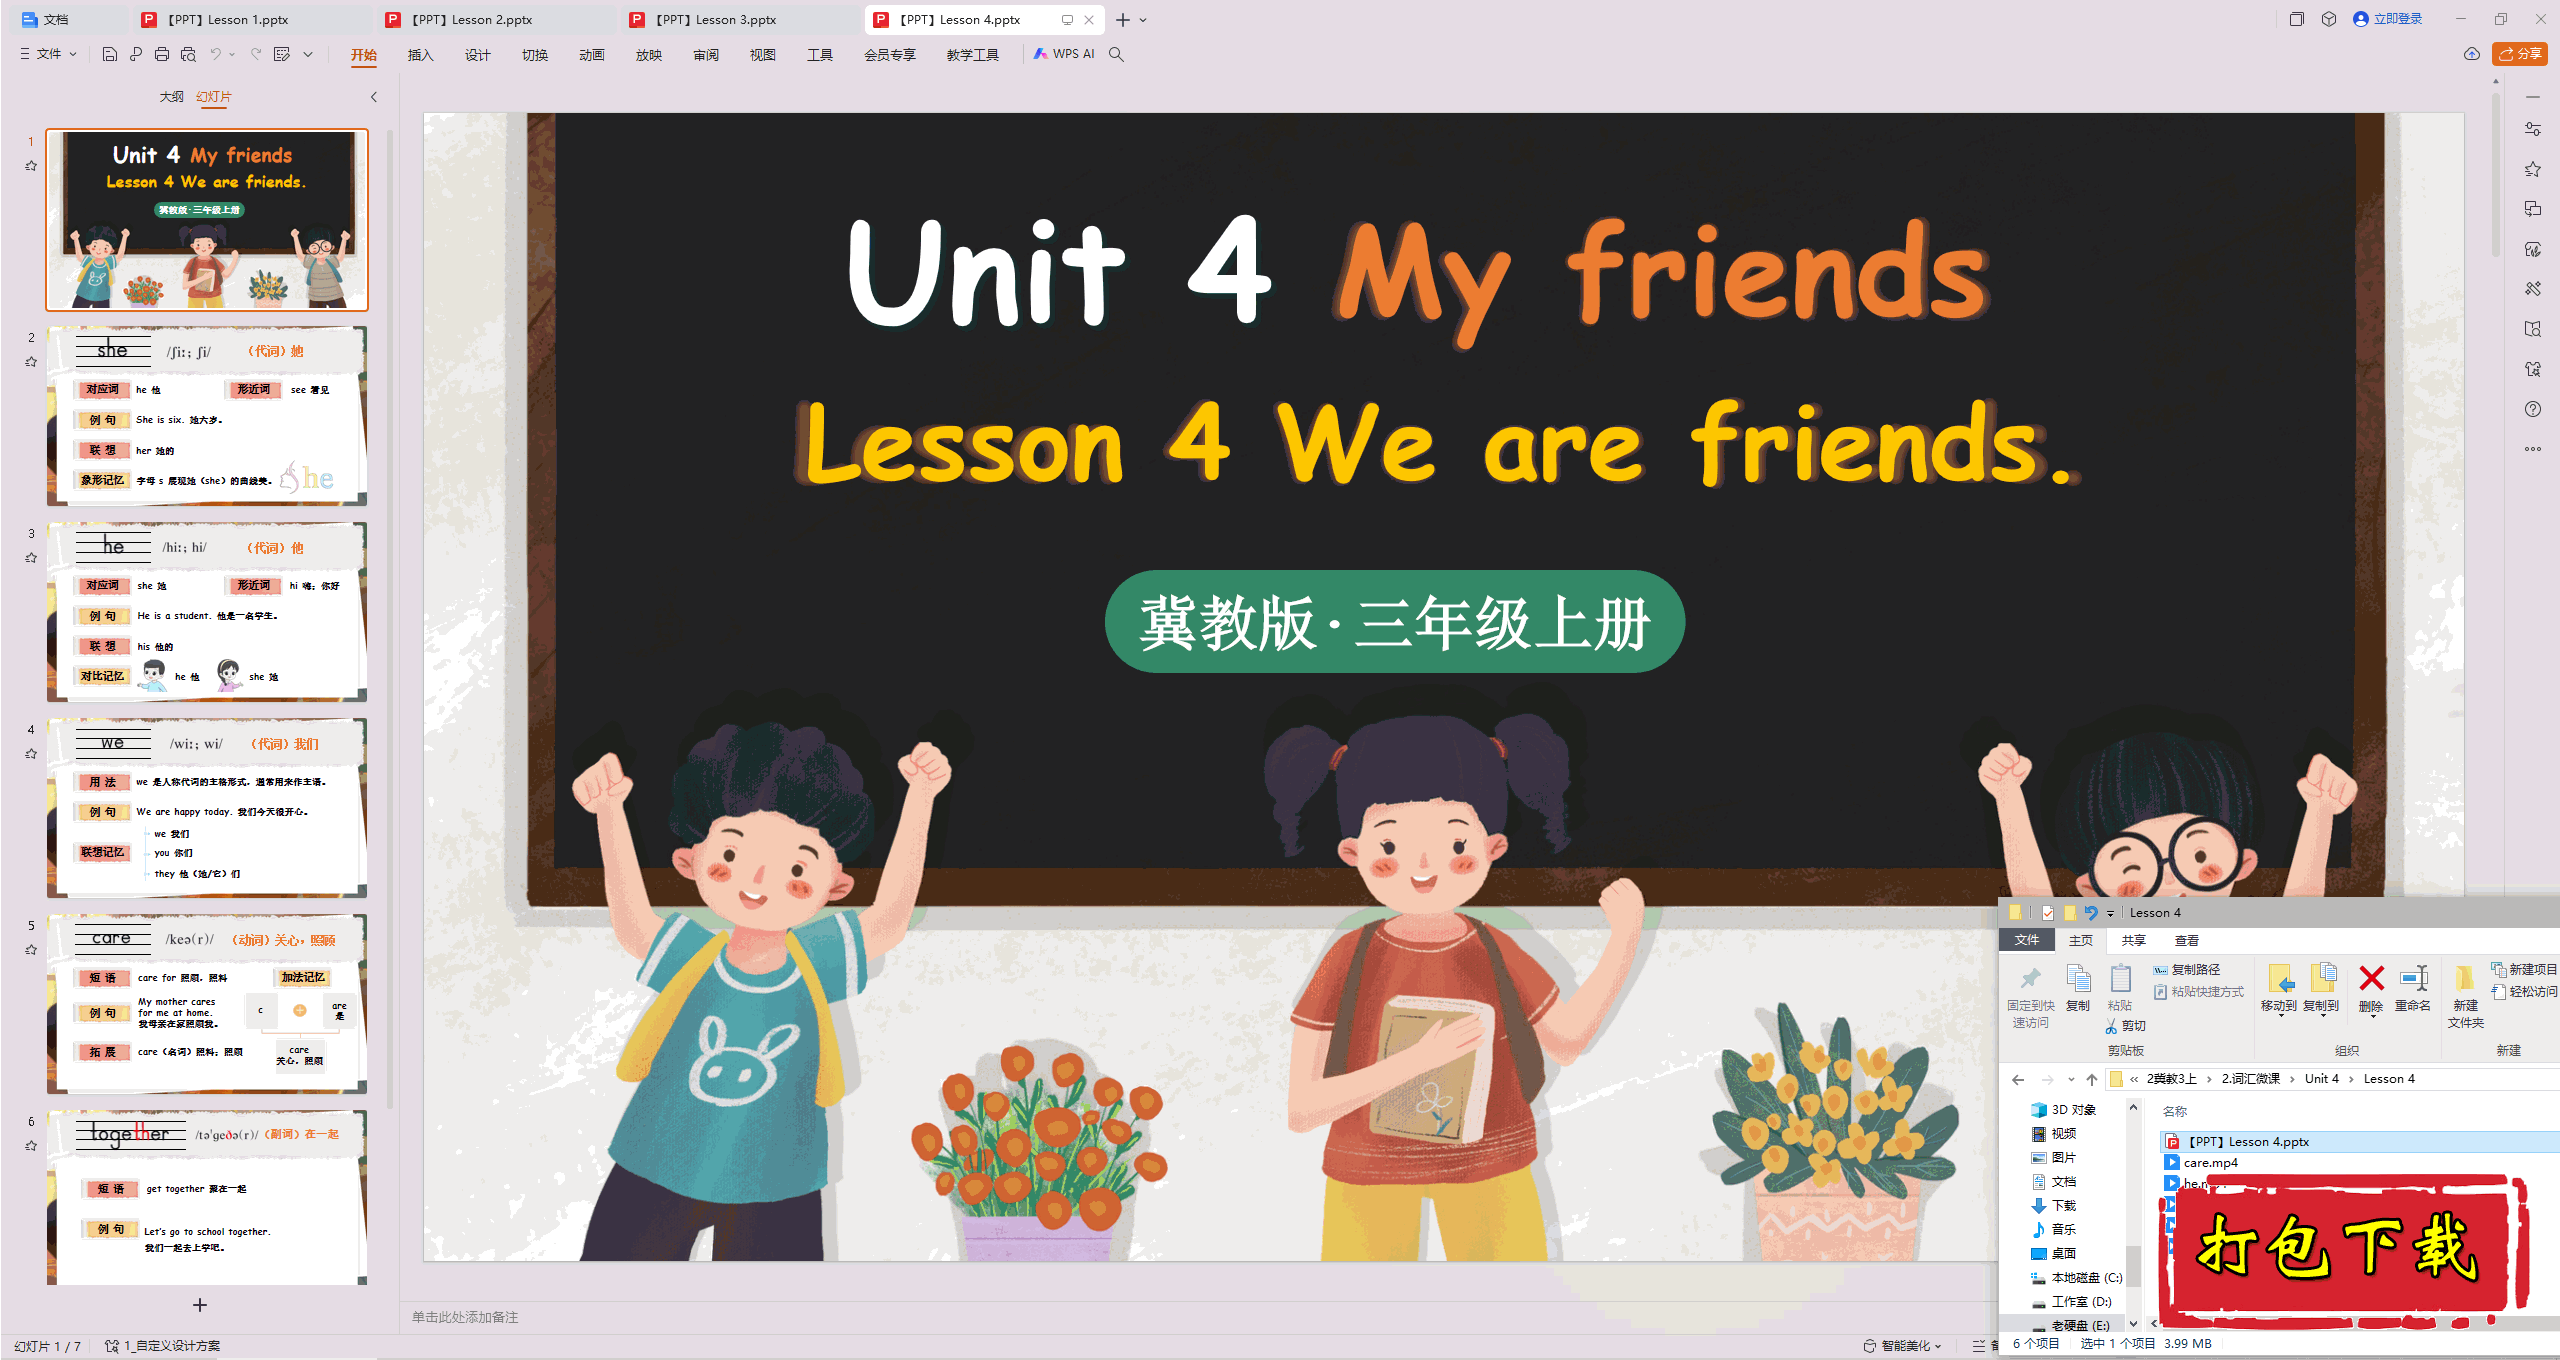Open the star animation icon in right sidebar
This screenshot has height=1360, width=2560.
2532,169
